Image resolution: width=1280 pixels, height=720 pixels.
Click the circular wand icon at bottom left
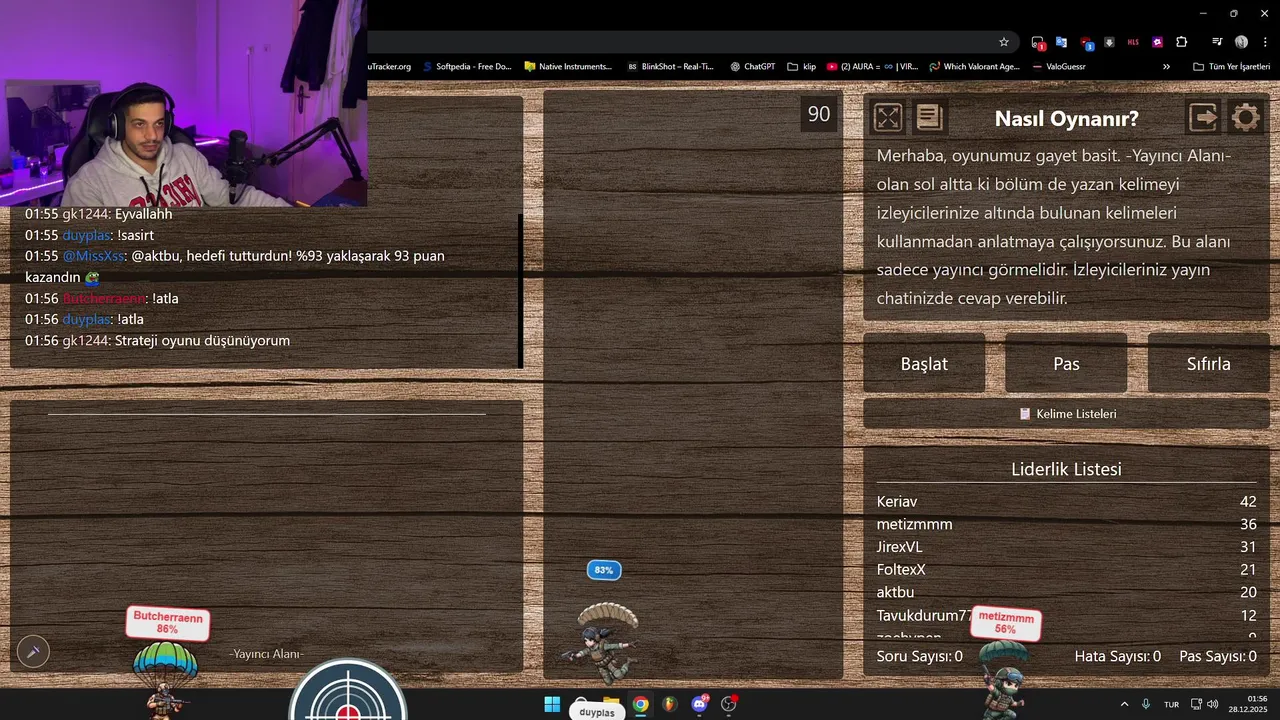point(33,651)
